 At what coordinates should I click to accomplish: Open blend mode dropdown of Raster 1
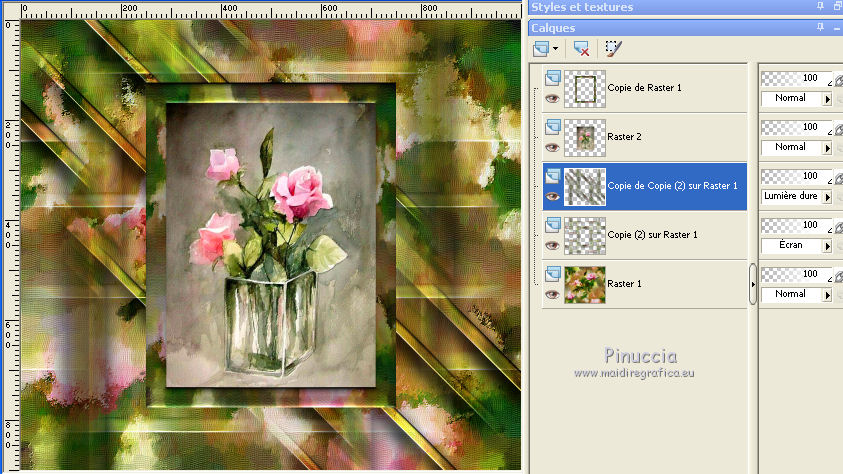(x=827, y=295)
